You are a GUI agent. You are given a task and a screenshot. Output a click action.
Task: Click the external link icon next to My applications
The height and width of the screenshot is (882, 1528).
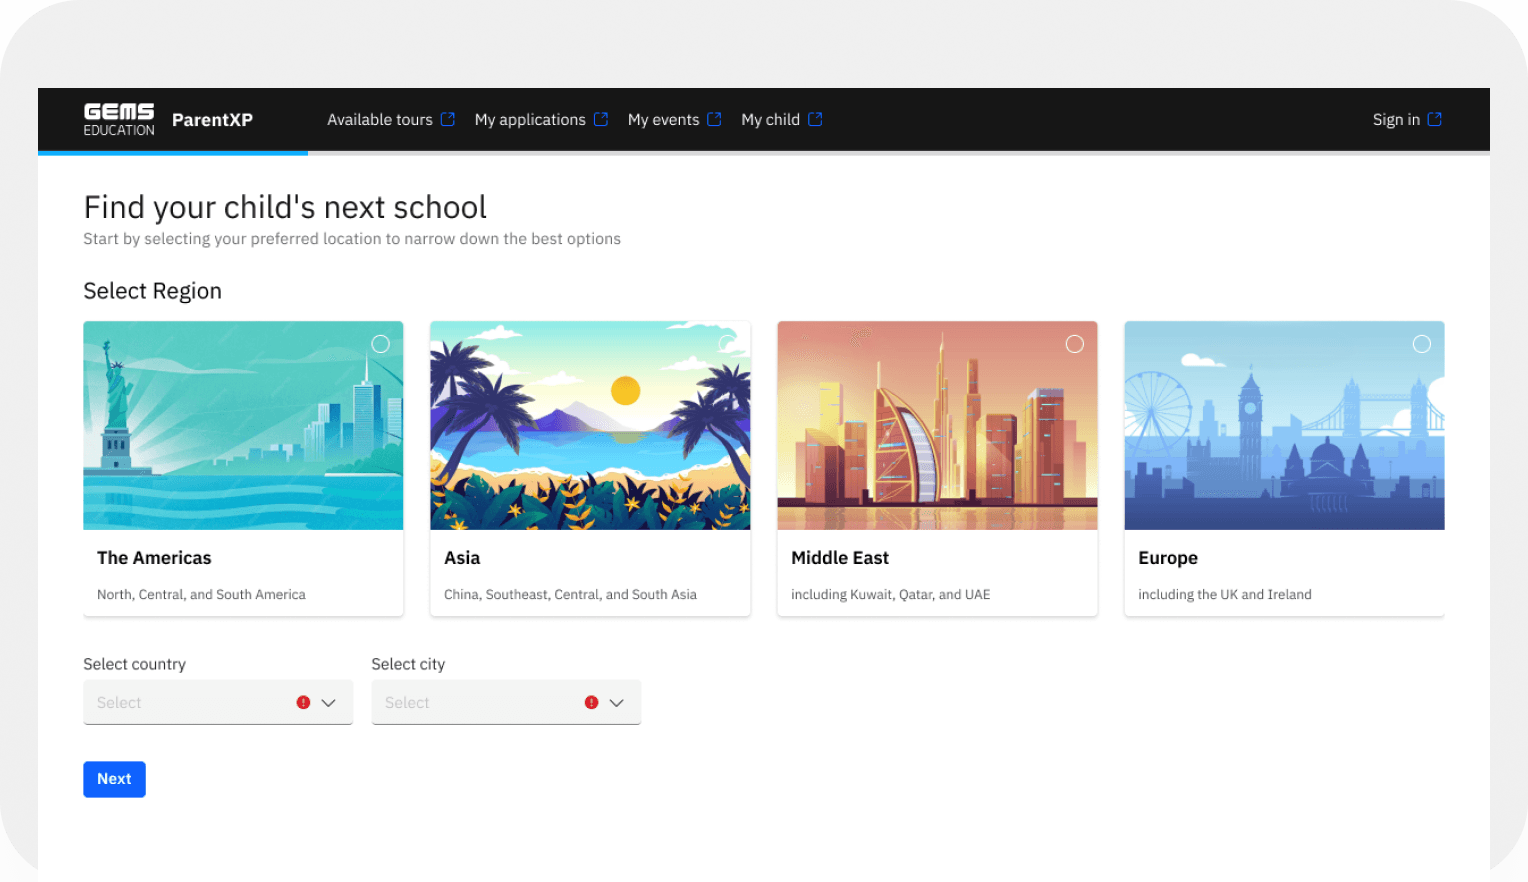tap(602, 119)
